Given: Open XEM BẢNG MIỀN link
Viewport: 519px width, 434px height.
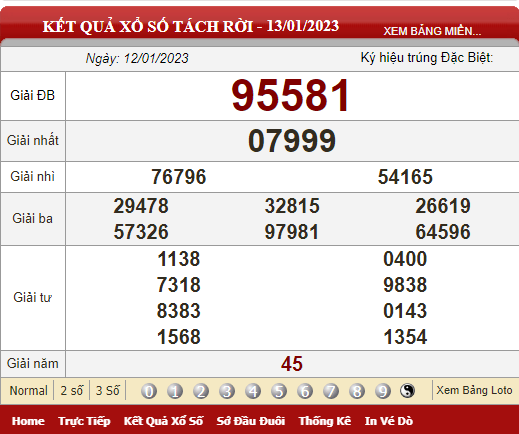Looking at the screenshot, I should tap(432, 31).
